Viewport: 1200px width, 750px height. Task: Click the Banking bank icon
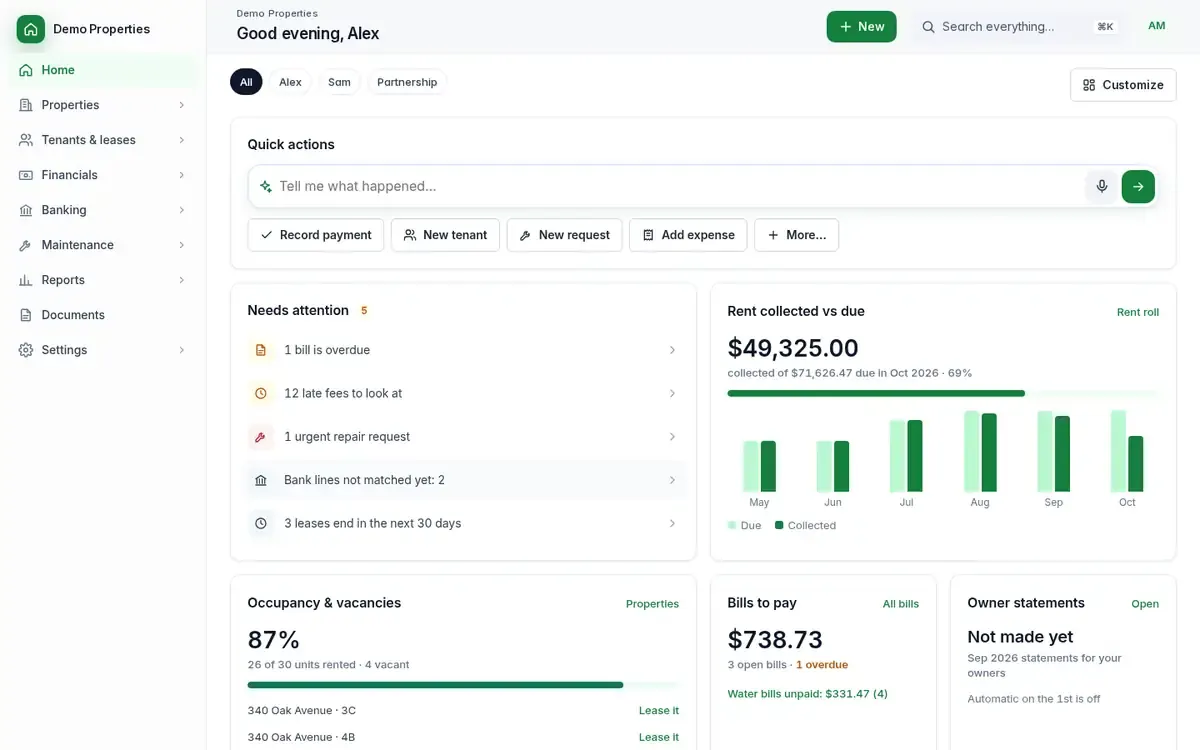point(26,210)
